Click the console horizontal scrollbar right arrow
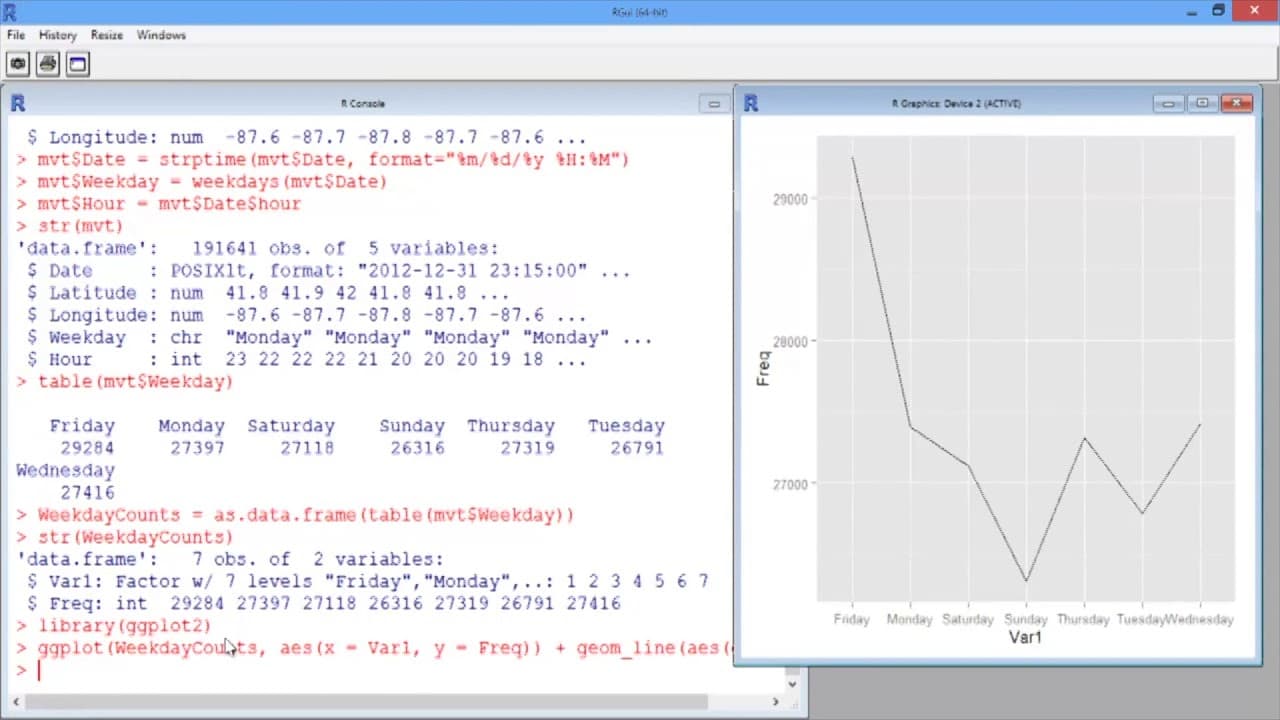The height and width of the screenshot is (720, 1280). [x=775, y=702]
